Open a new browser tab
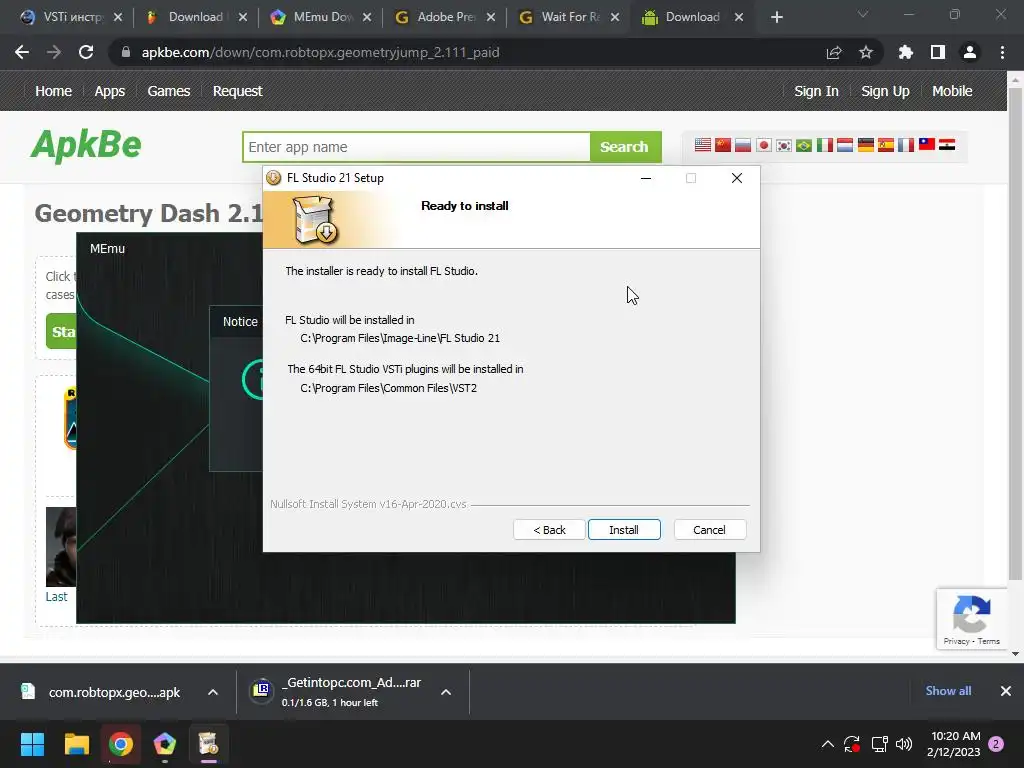 point(776,17)
